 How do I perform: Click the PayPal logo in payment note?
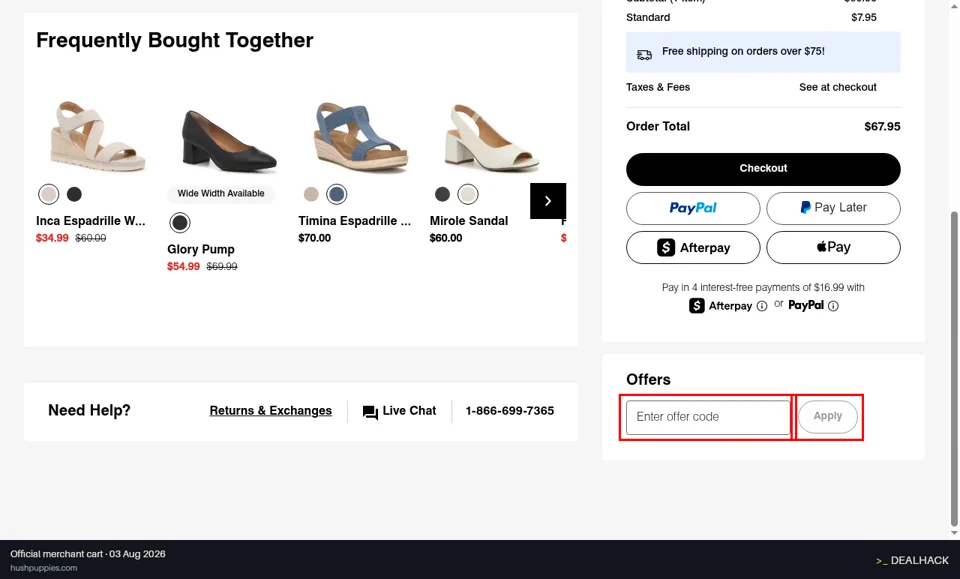[806, 305]
